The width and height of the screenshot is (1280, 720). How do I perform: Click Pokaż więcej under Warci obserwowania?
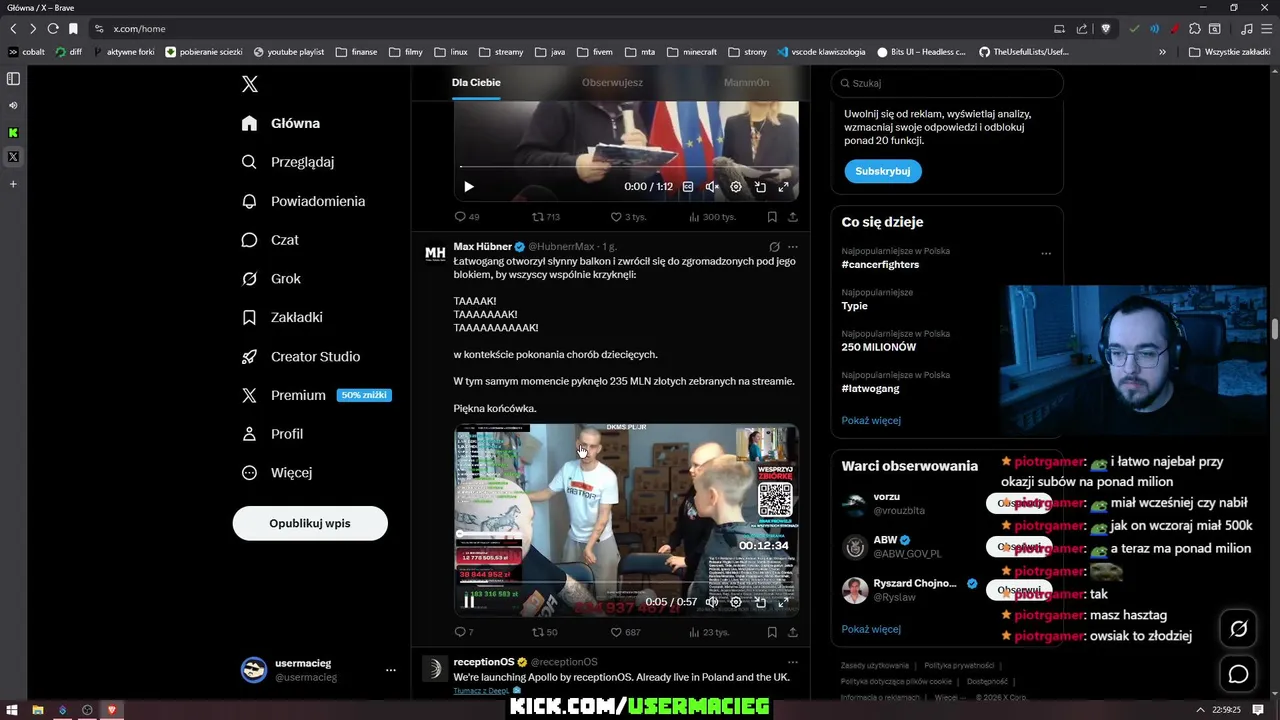(x=871, y=629)
